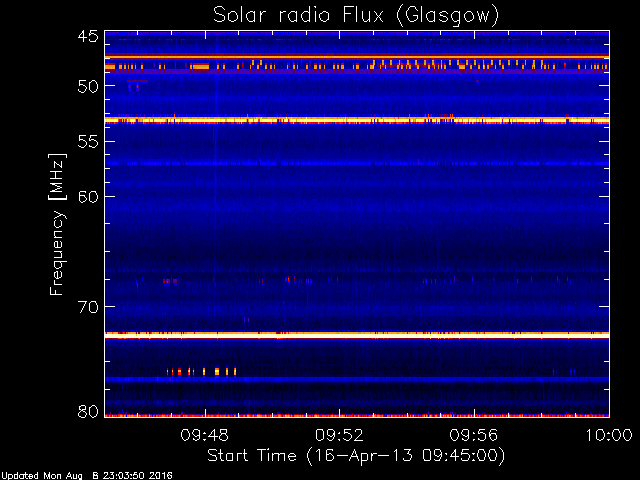Click the plot title 'Solar radio Flux (Glasgow)'
This screenshot has height=480, width=640.
pyautogui.click(x=356, y=16)
